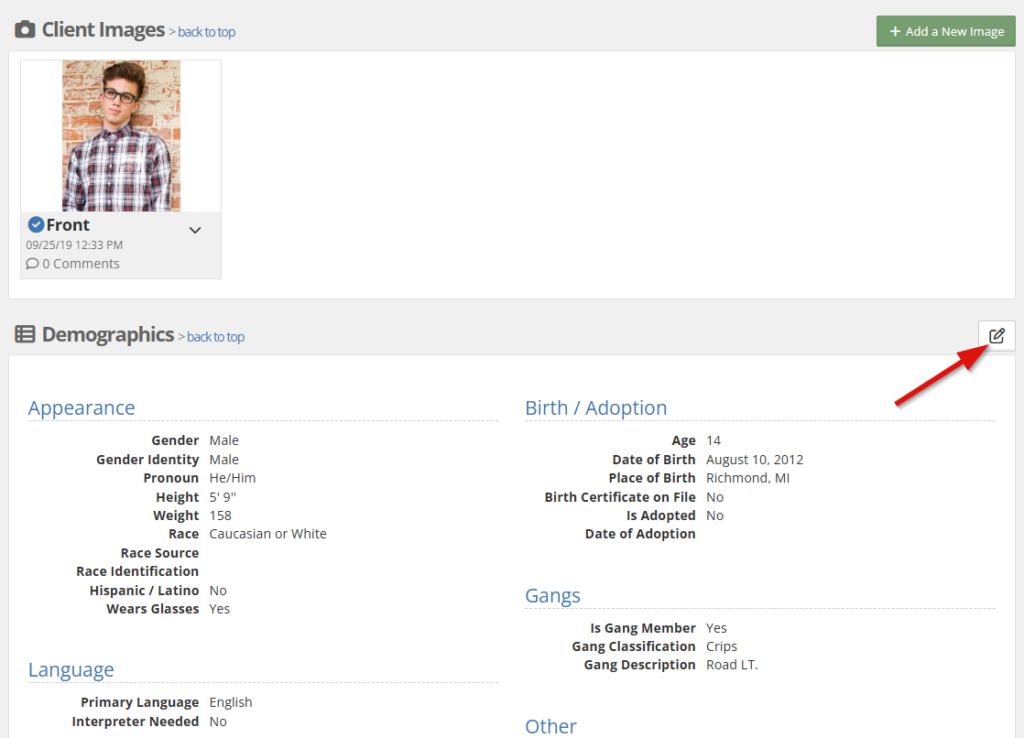Viewport: 1024px width, 738px height.
Task: Click Primary Language value English
Action: [231, 702]
